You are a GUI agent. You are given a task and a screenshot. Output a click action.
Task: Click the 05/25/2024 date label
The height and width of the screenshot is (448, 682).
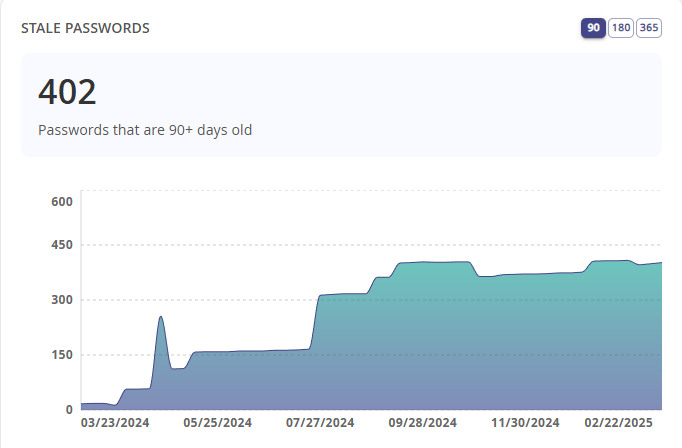[x=218, y=423]
